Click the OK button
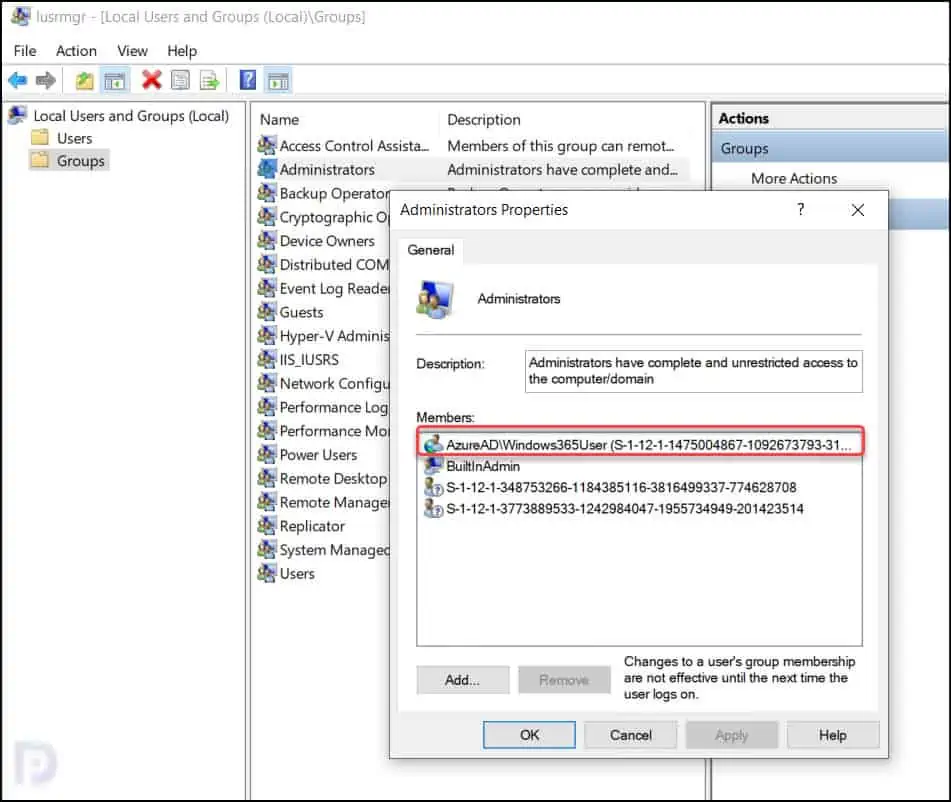Screen dimensions: 951x802 [x=529, y=735]
